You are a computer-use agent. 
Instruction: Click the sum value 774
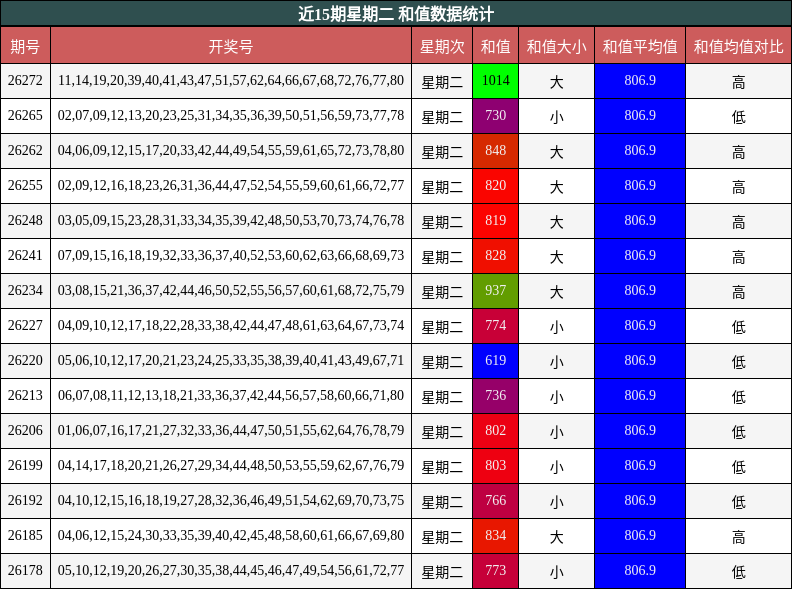(x=496, y=325)
